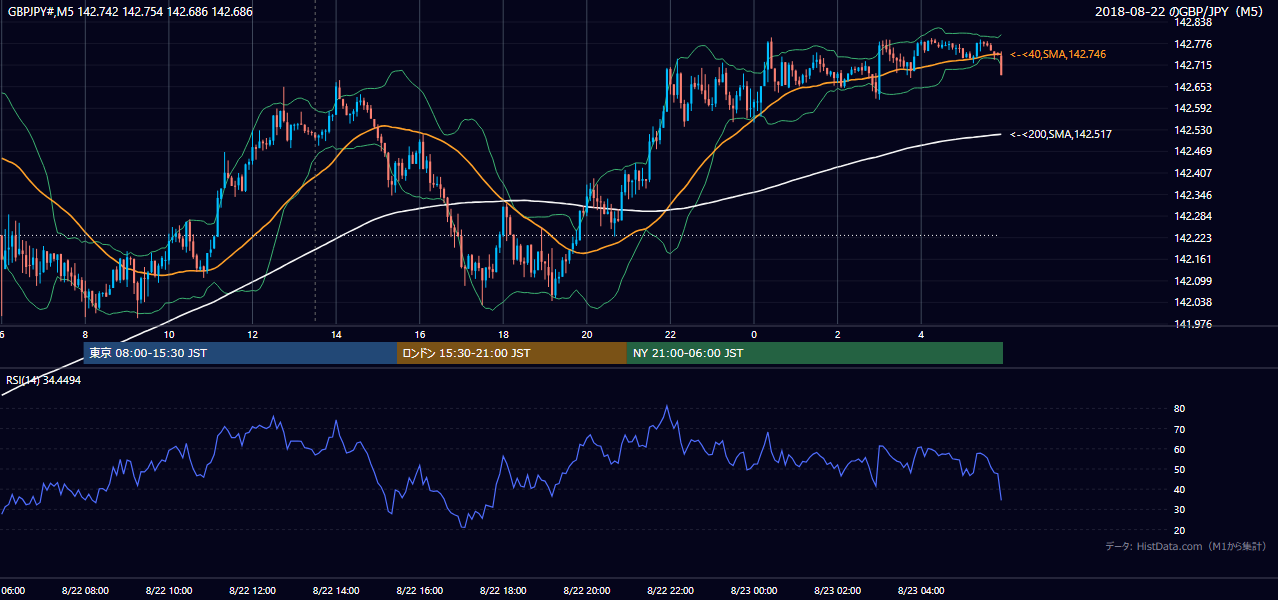
Task: Click the 8/22 14:00 bottom time label
Action: coord(336,590)
